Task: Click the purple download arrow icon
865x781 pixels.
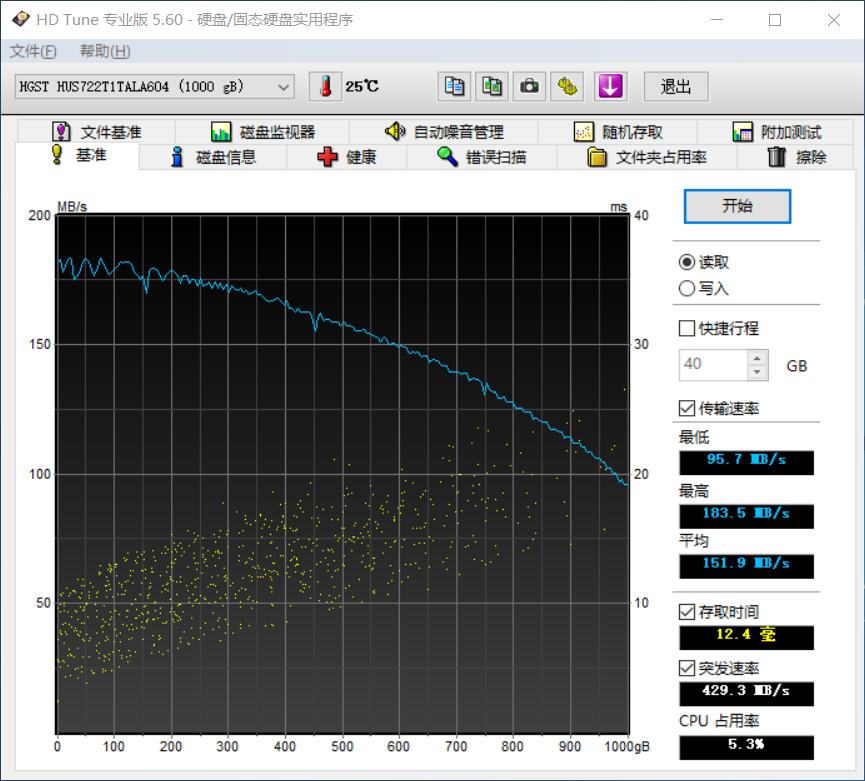Action: coord(610,87)
